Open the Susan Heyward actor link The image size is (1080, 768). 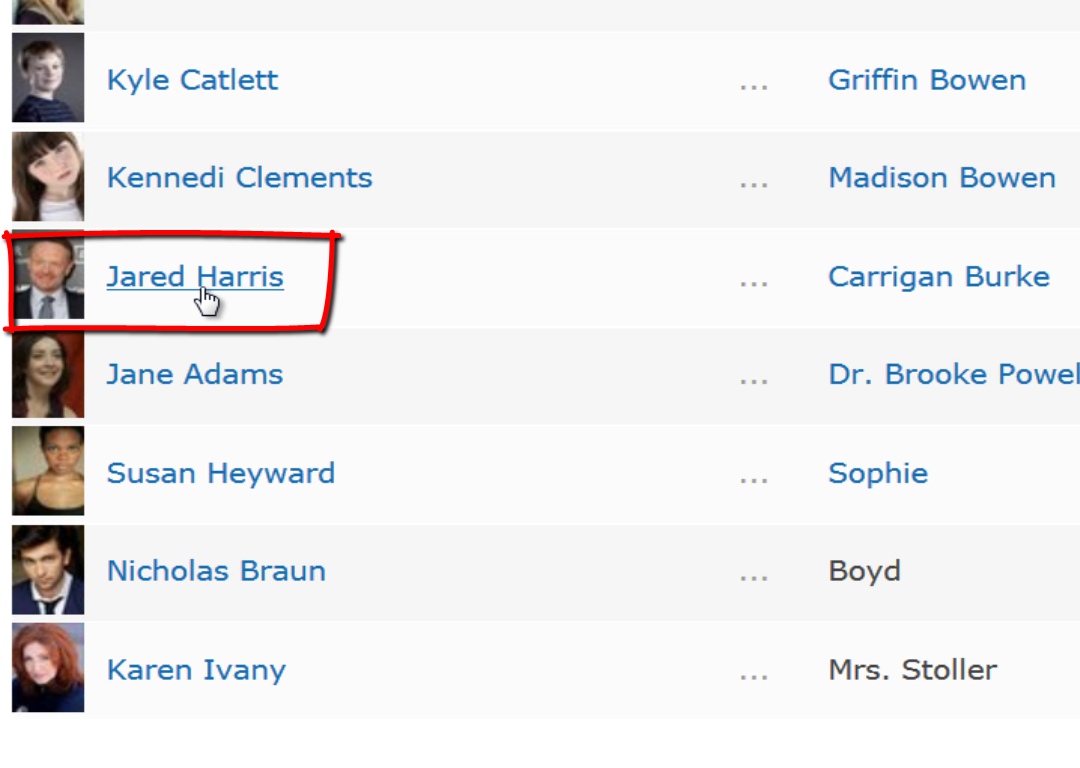221,473
